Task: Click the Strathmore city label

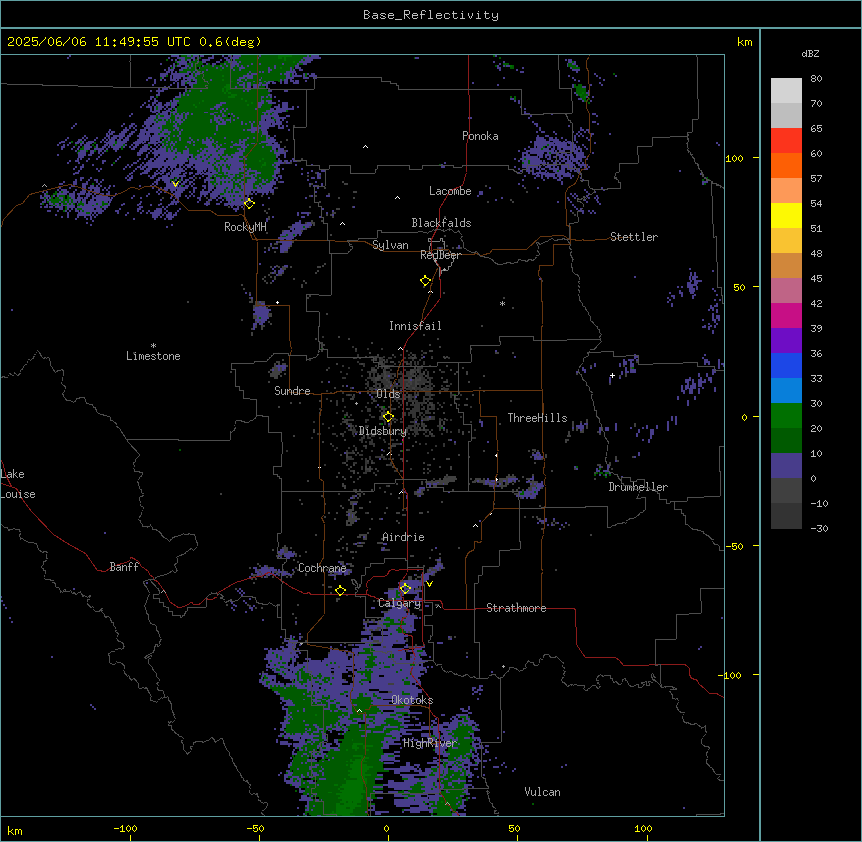Action: coord(516,608)
